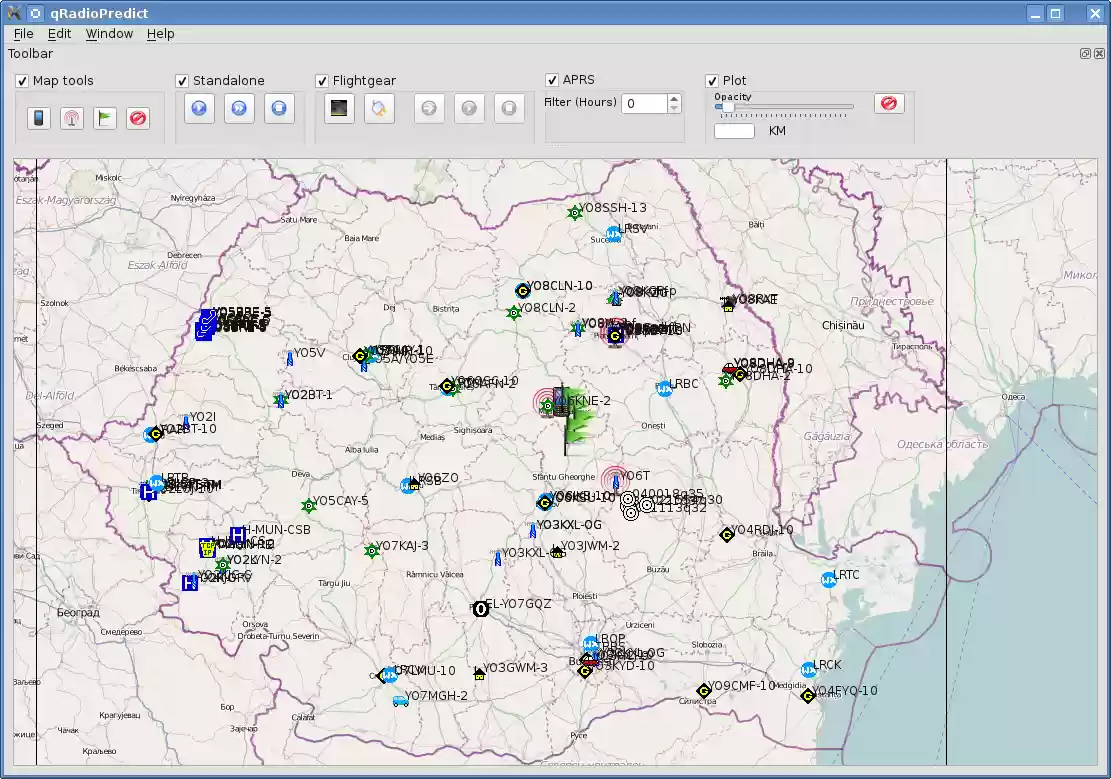Decrement the Filter Hours value
The height and width of the screenshot is (779, 1111).
(675, 108)
